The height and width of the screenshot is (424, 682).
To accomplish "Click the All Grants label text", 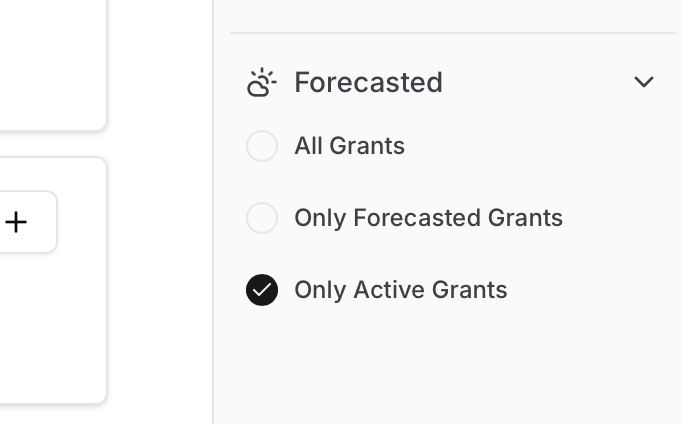I will (x=349, y=146).
